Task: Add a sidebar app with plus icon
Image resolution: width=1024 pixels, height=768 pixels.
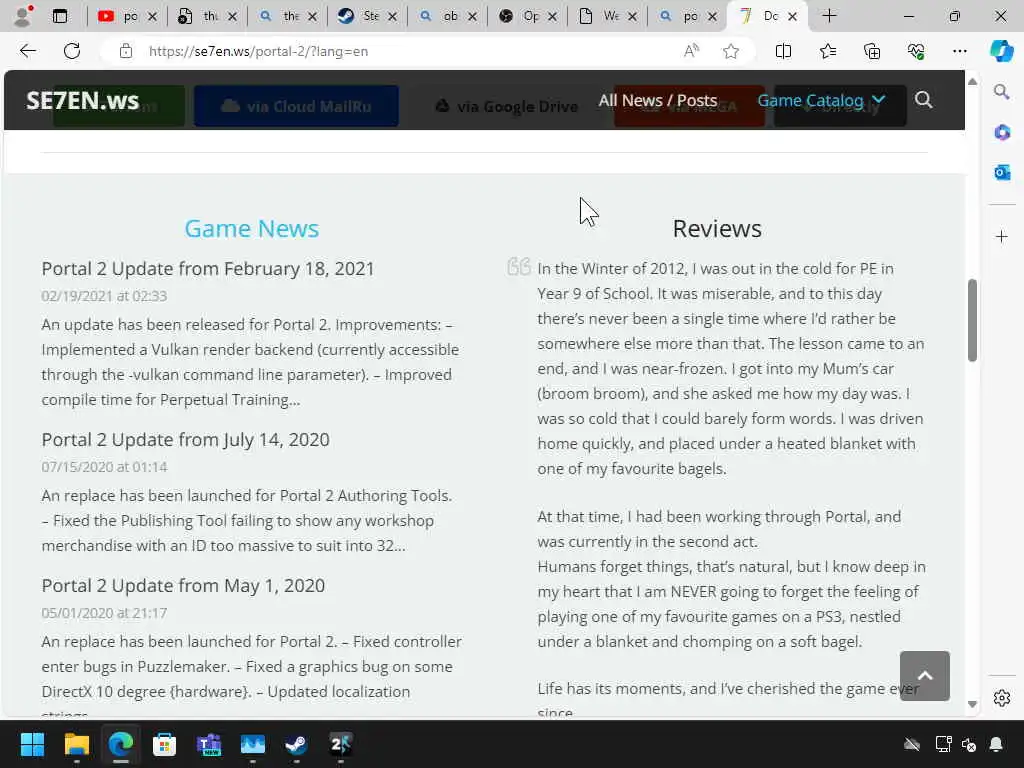Action: click(x=1002, y=236)
